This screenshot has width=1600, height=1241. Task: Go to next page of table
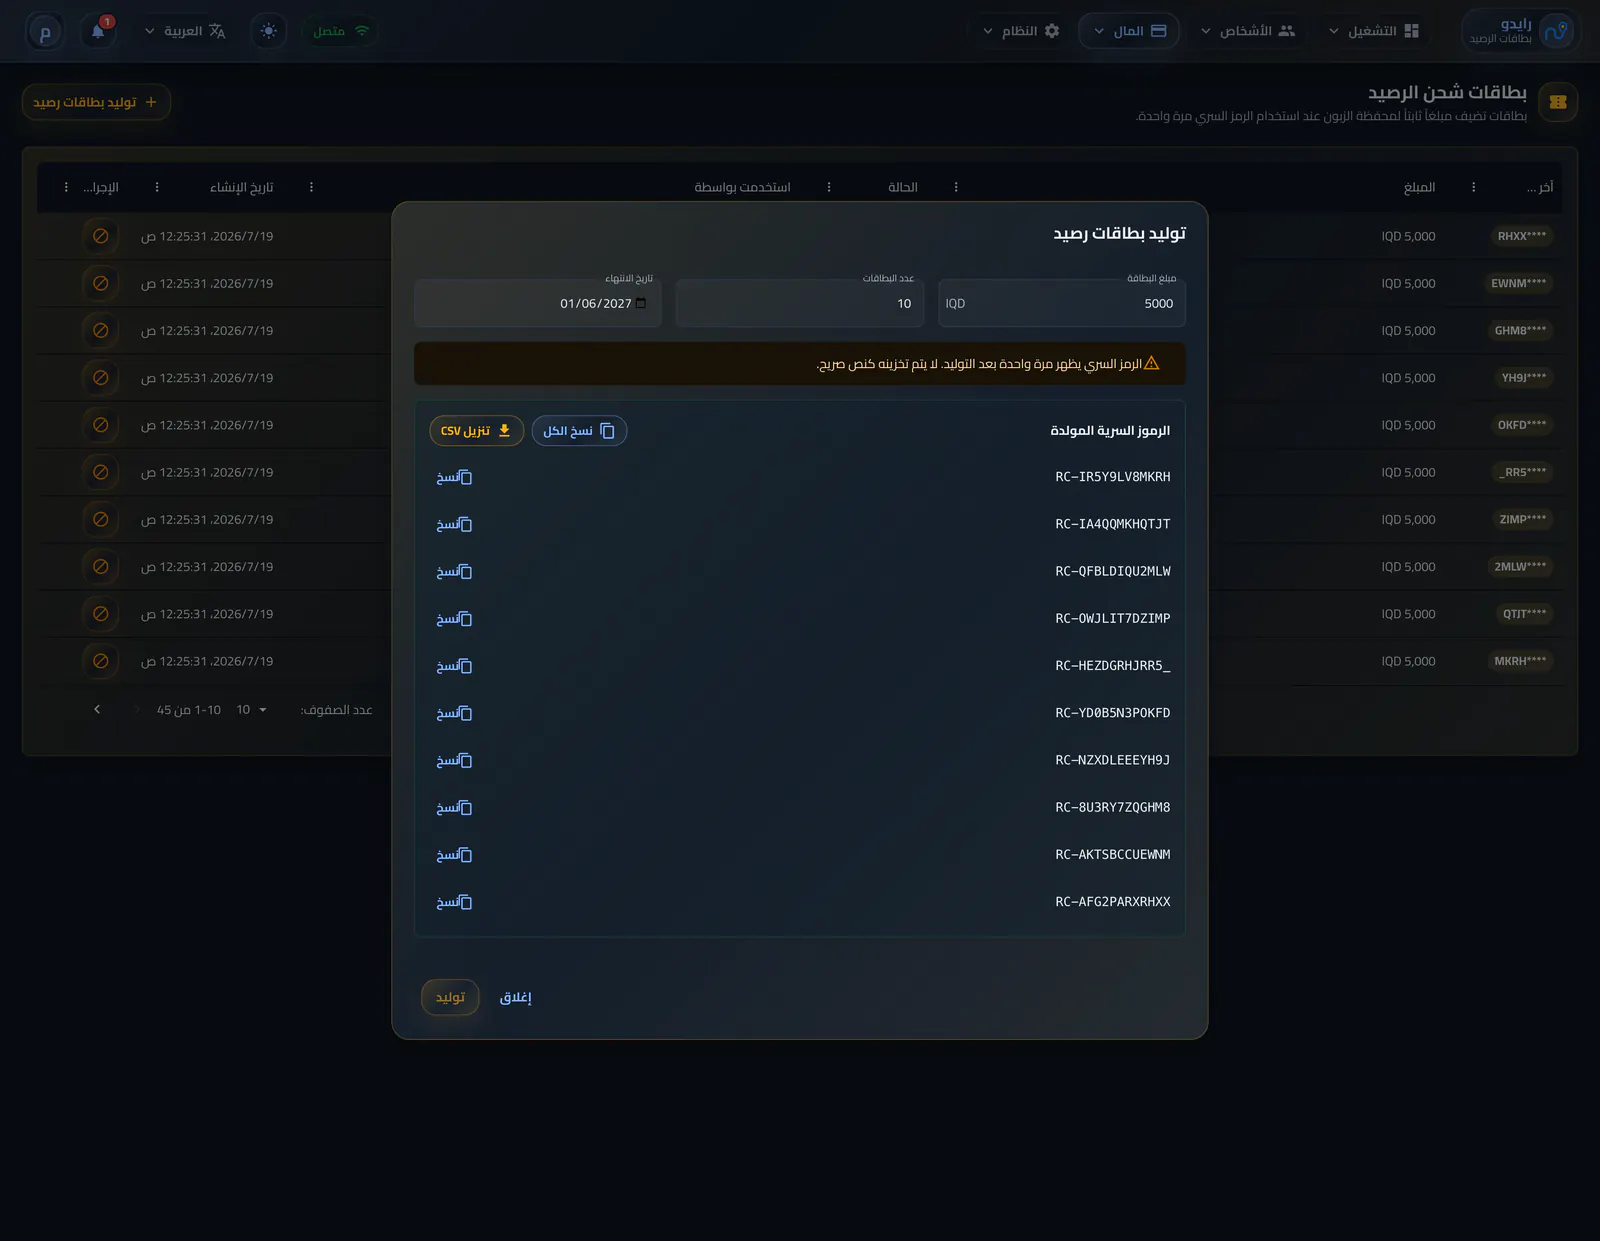pyautogui.click(x=97, y=709)
